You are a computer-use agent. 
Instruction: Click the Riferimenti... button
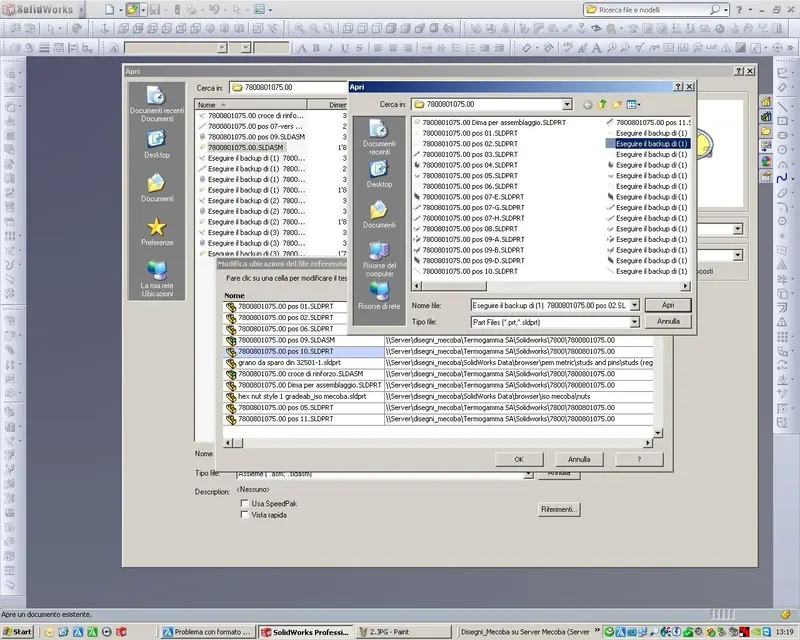tap(559, 509)
